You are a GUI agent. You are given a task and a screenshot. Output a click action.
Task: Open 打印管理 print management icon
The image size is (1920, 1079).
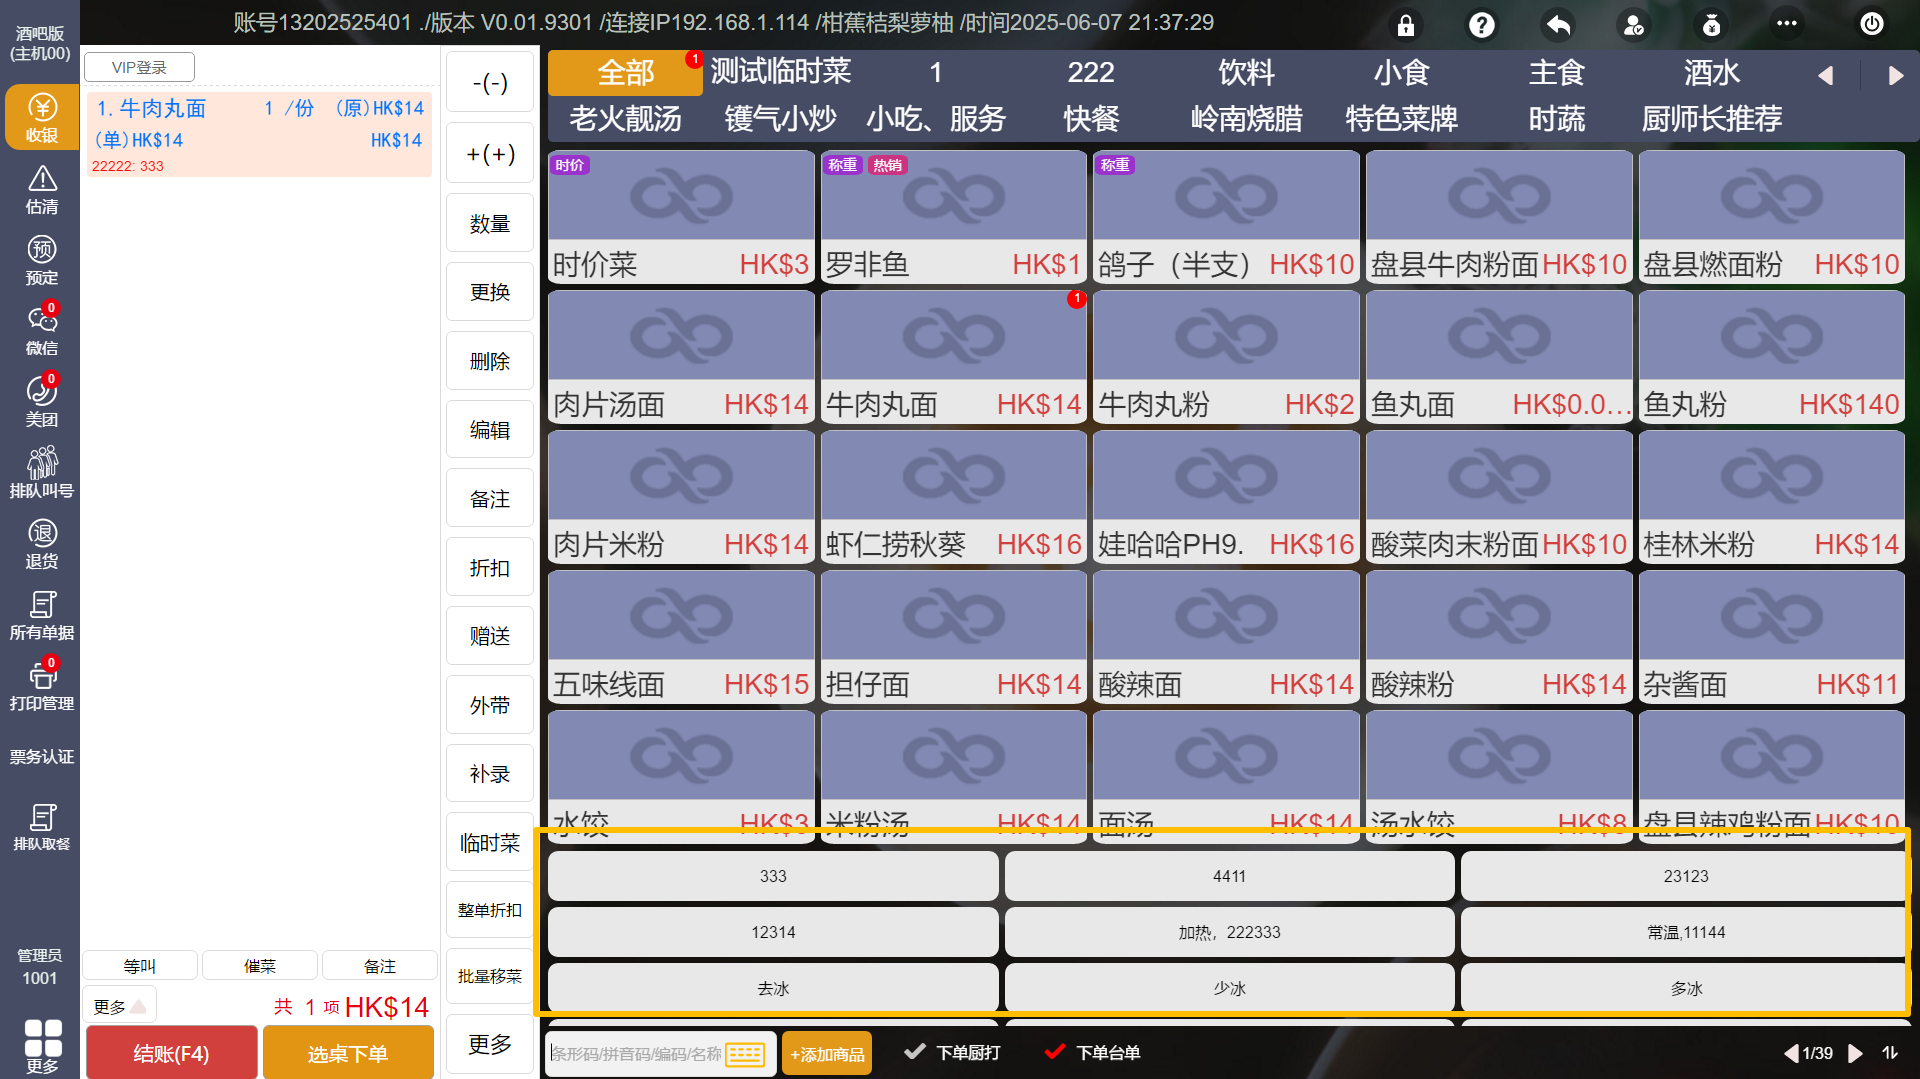coord(41,686)
